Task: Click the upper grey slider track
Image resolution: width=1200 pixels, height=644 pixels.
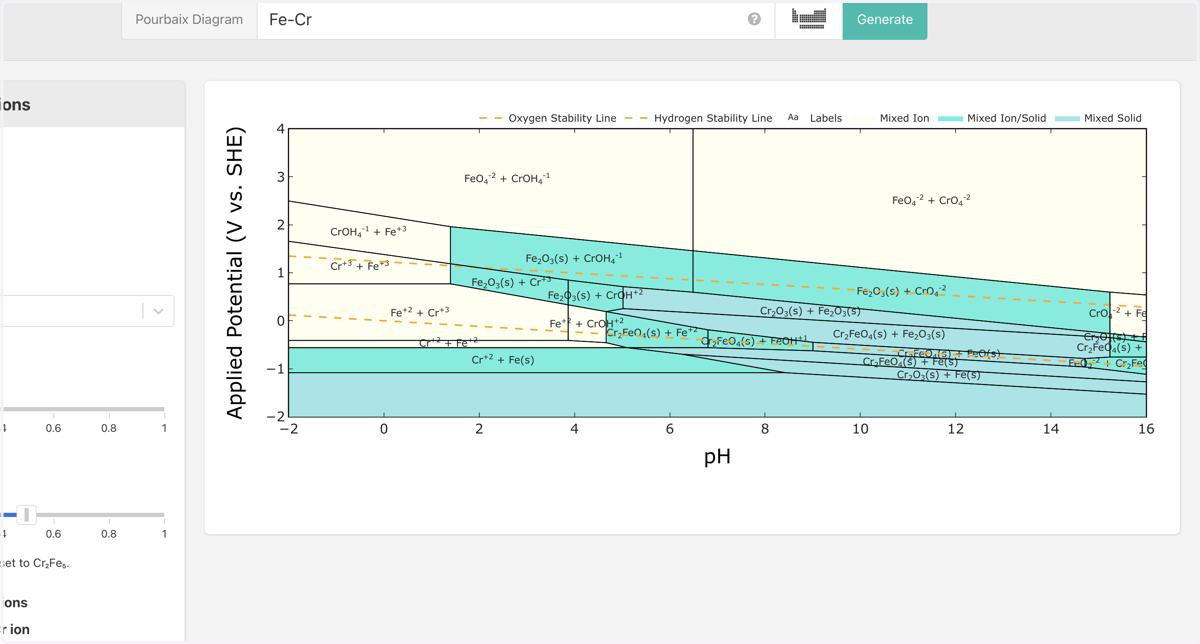Action: coord(82,409)
